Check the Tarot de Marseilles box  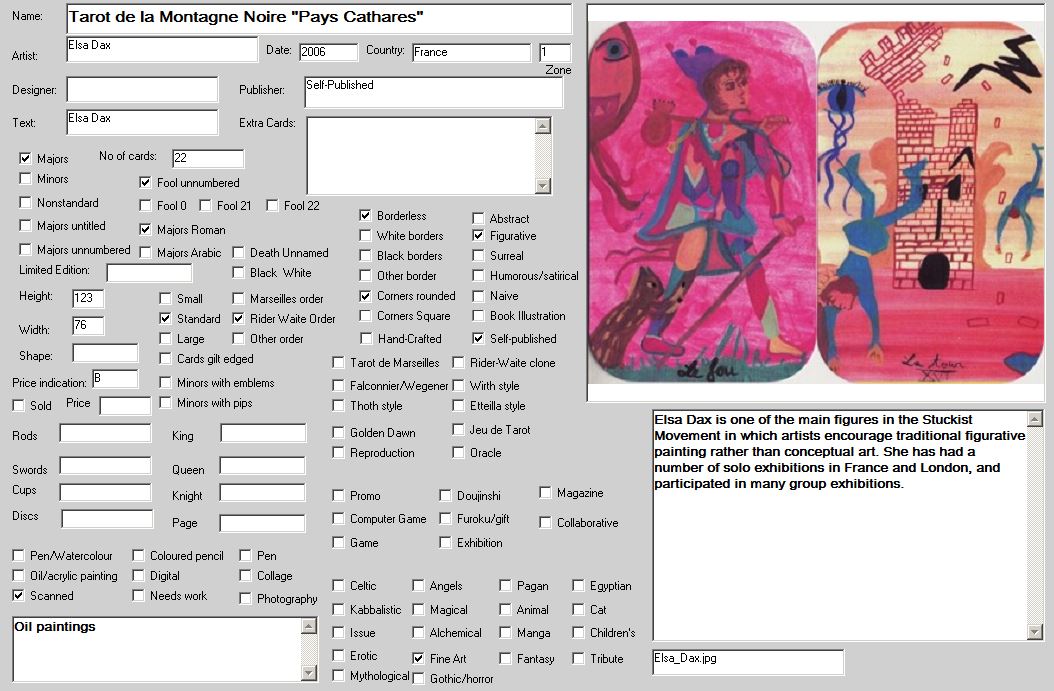(339, 363)
